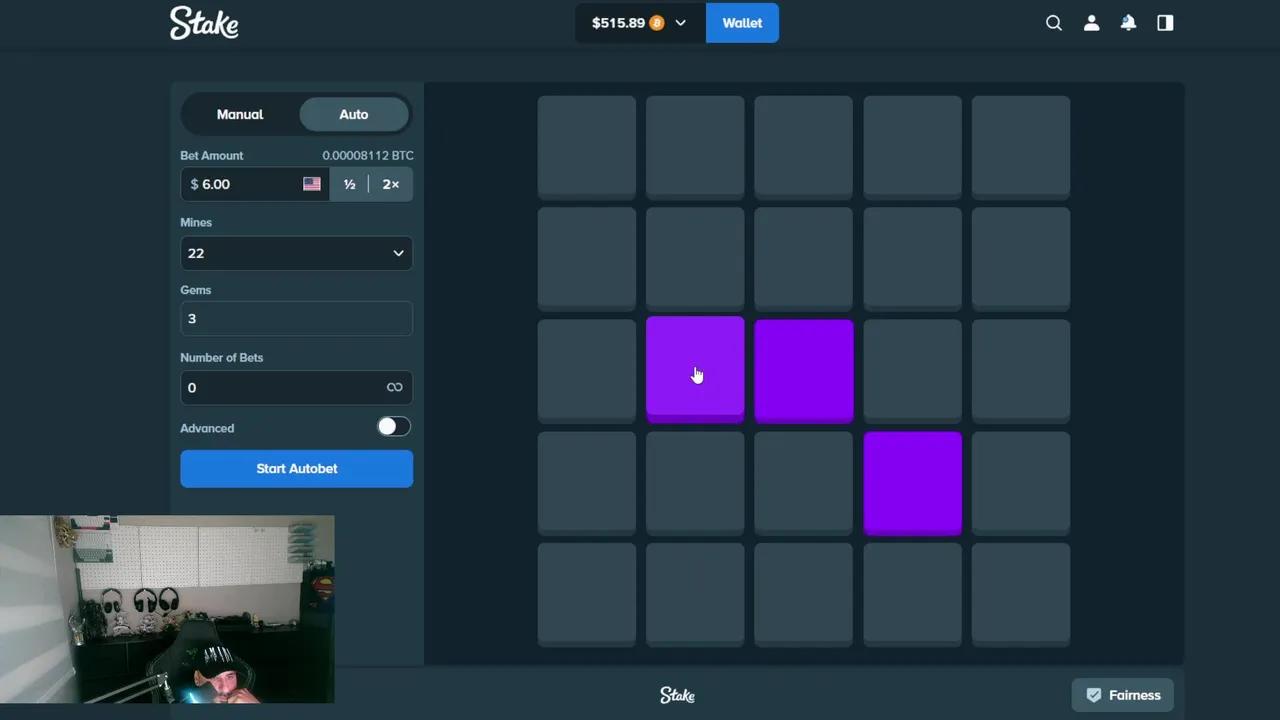Click the US flag currency icon

tap(312, 184)
